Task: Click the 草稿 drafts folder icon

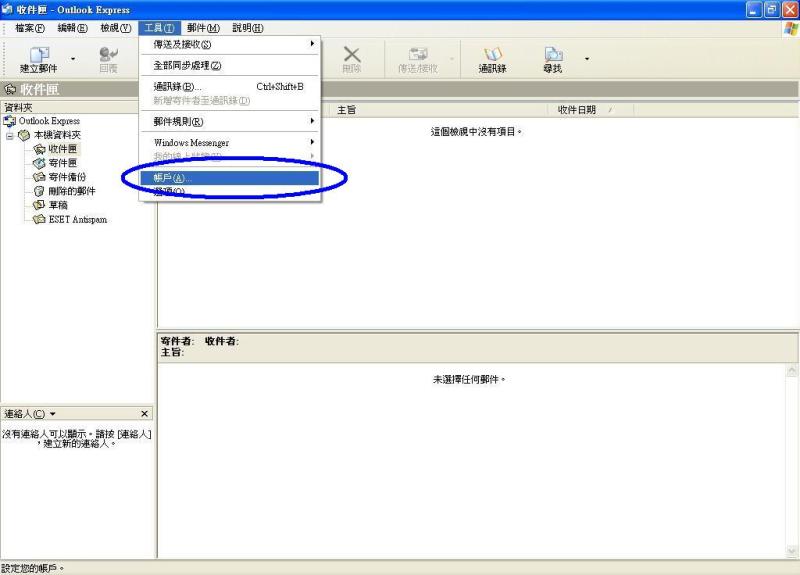Action: pos(39,205)
